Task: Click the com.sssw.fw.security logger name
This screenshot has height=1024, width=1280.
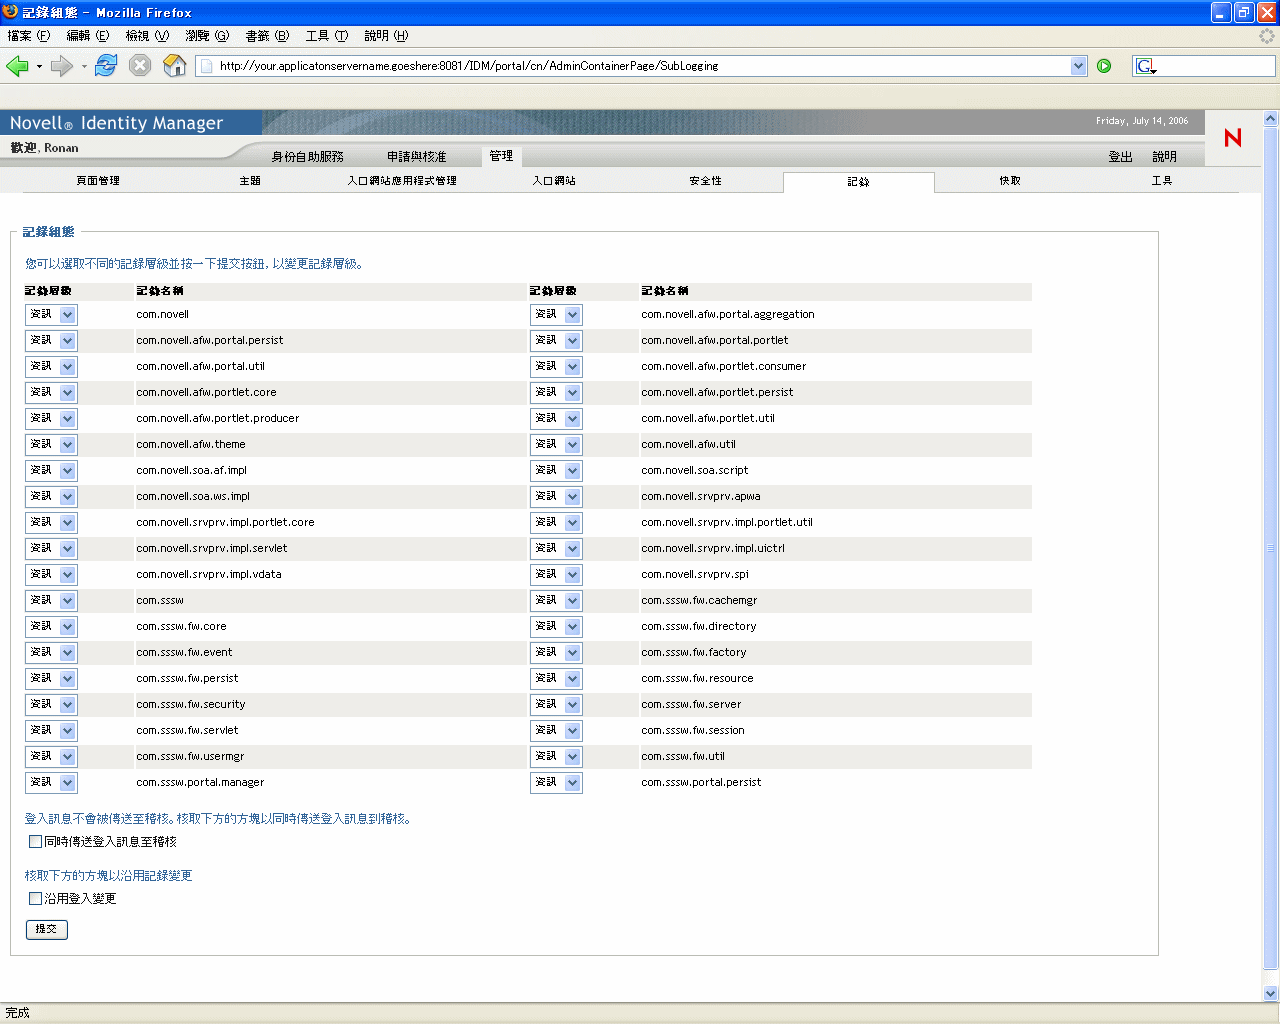Action: point(191,705)
